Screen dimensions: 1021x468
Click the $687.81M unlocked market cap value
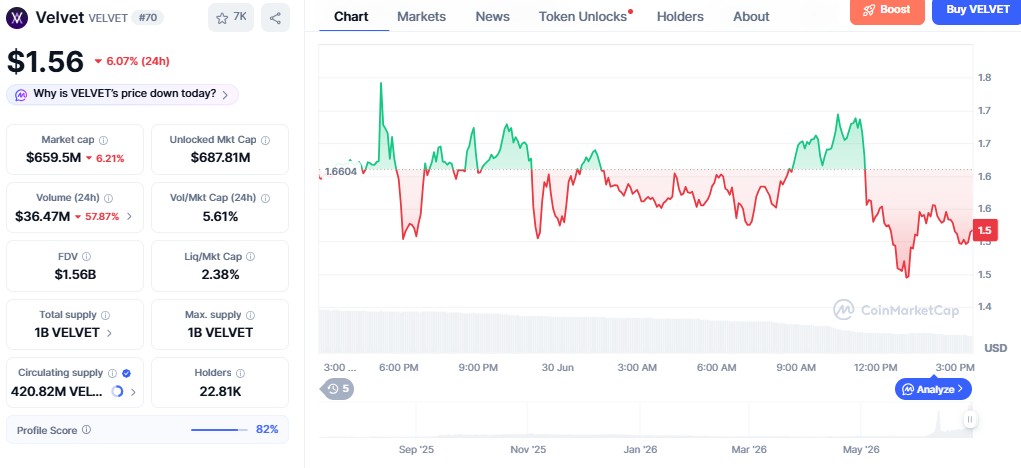220,158
